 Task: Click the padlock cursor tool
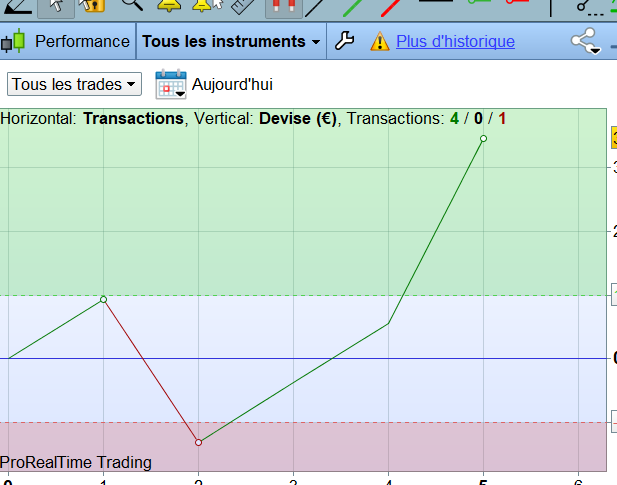point(92,6)
